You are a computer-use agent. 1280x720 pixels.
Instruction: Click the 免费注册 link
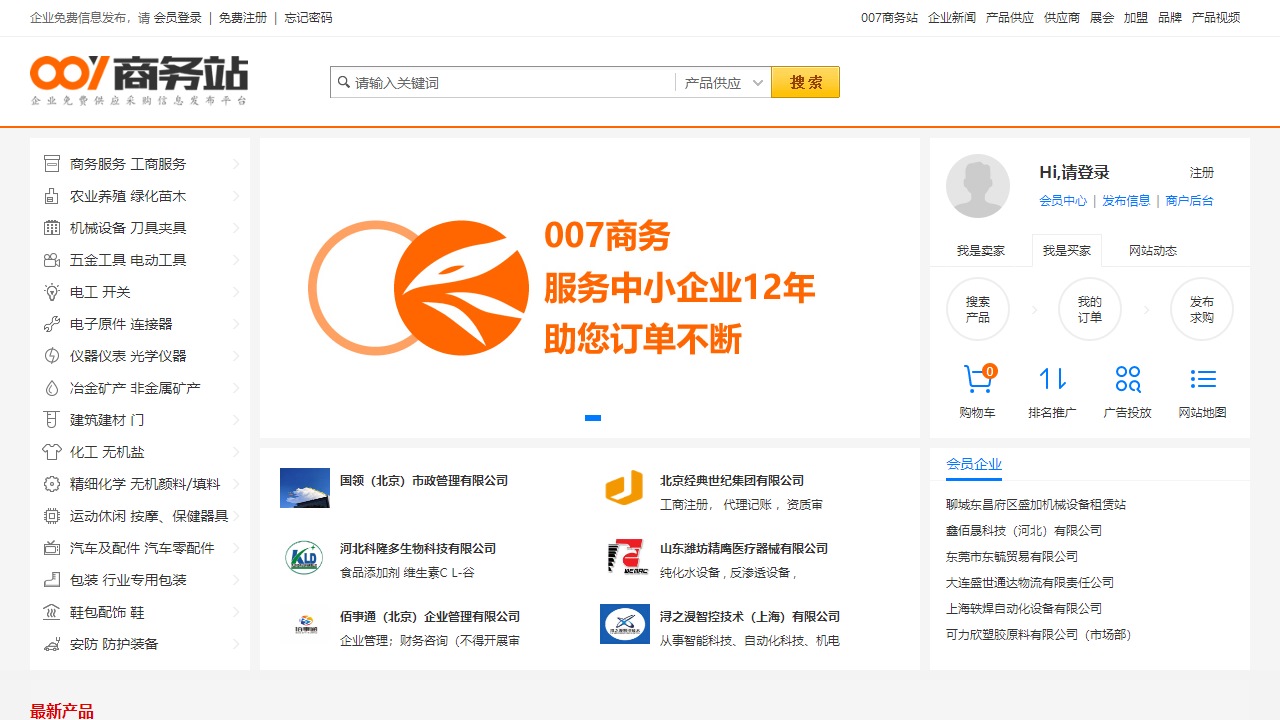click(x=243, y=18)
